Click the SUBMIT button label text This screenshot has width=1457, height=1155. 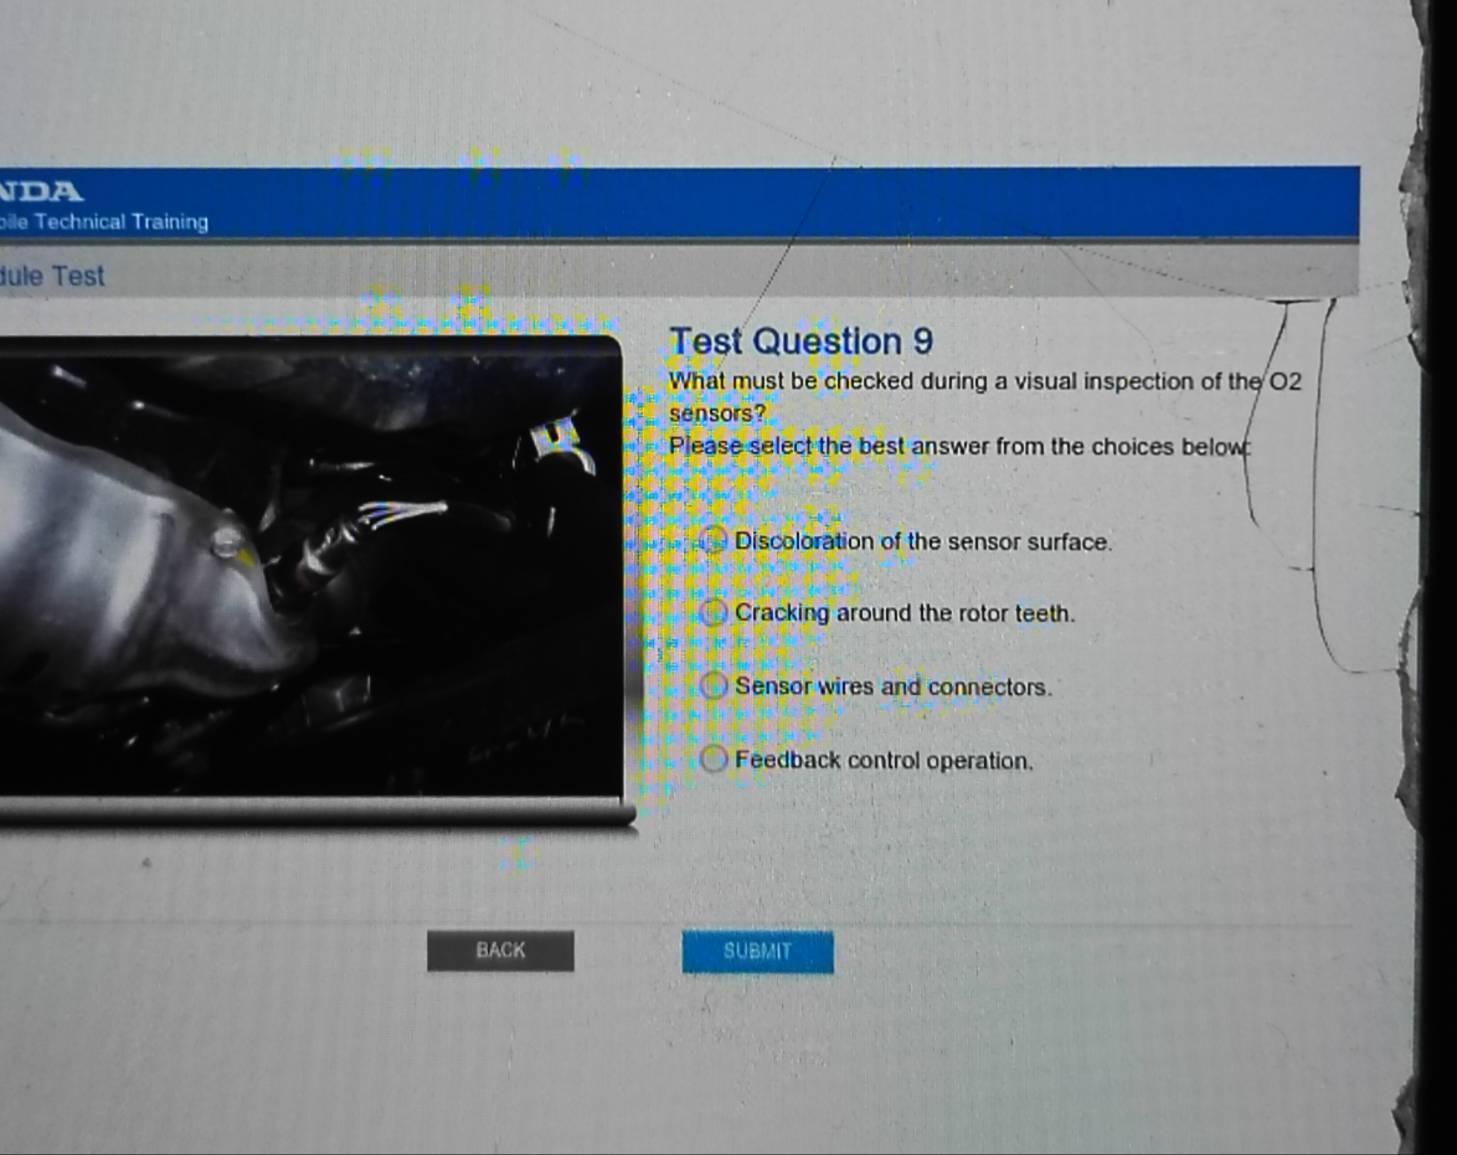click(757, 951)
